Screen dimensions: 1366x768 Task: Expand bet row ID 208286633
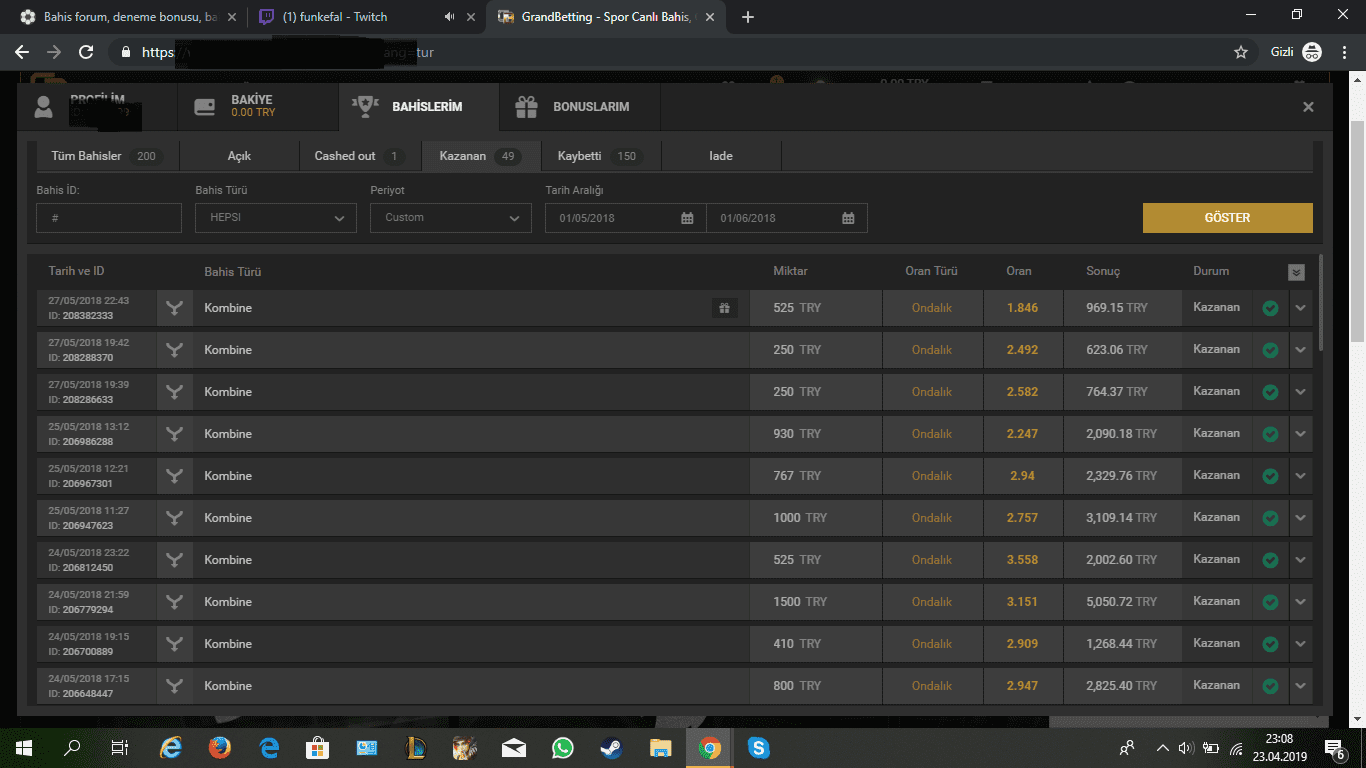[x=1300, y=392]
